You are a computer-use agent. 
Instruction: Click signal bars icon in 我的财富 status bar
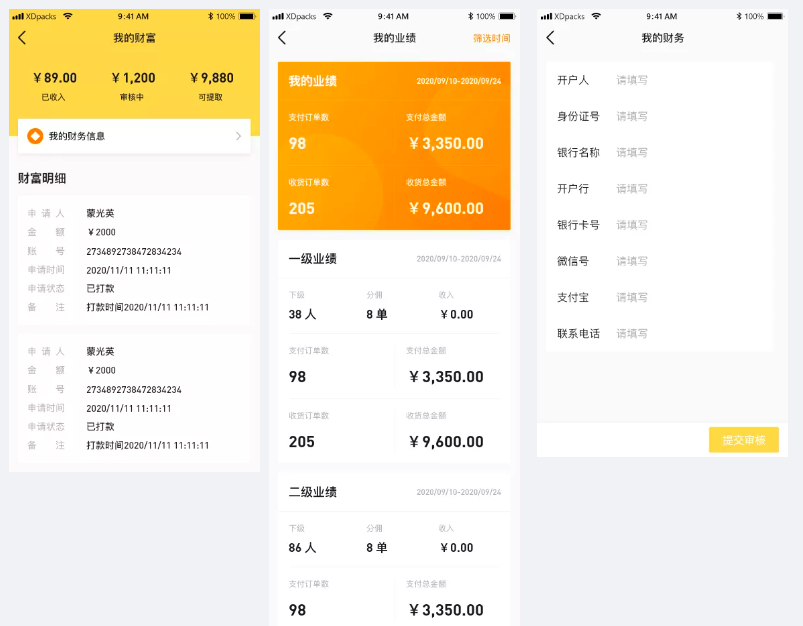pyautogui.click(x=18, y=17)
